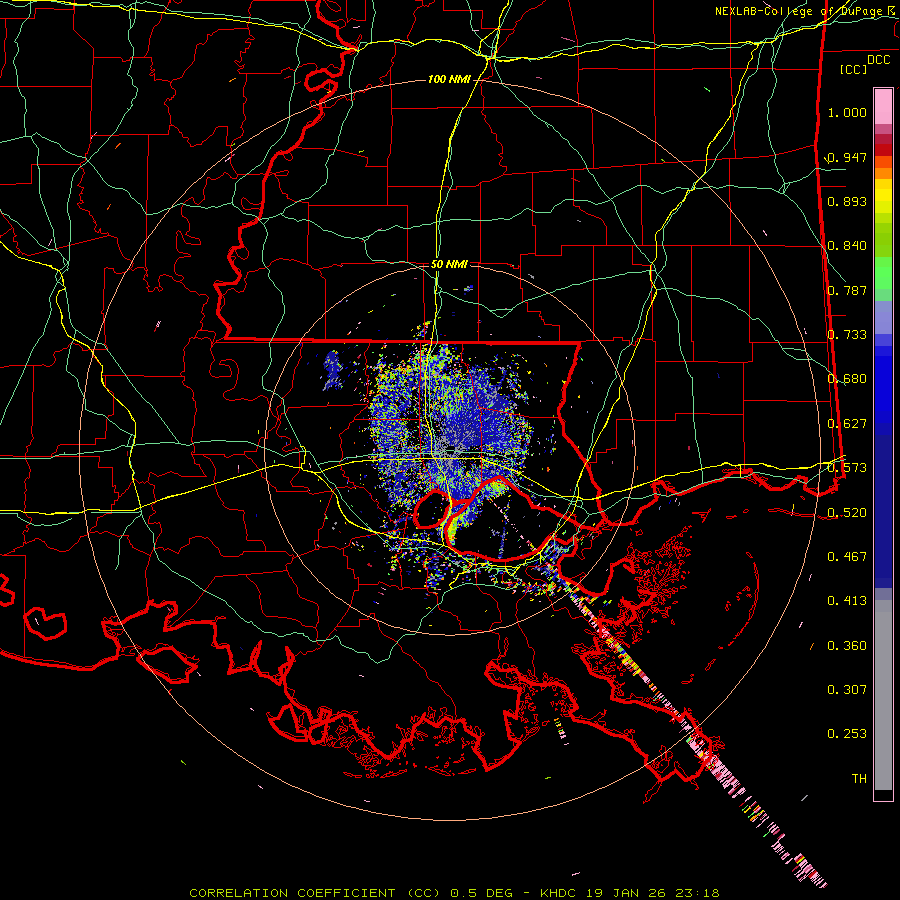
Task: Click the 0.733 value on color scale
Action: pos(847,335)
